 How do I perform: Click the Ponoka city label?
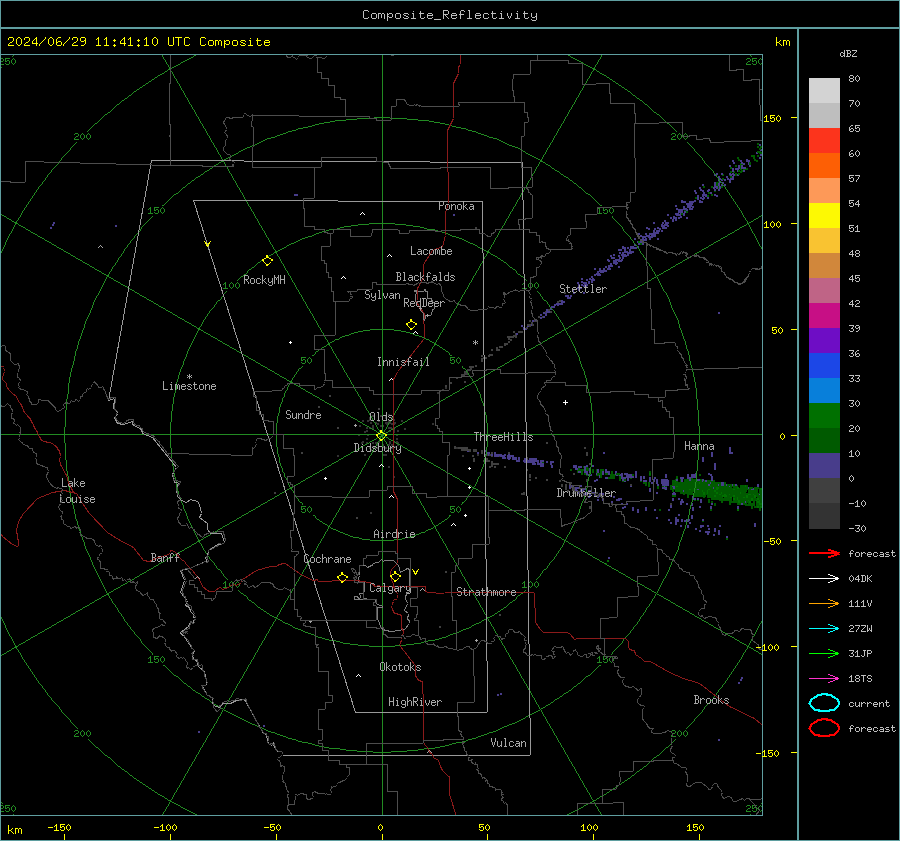456,206
